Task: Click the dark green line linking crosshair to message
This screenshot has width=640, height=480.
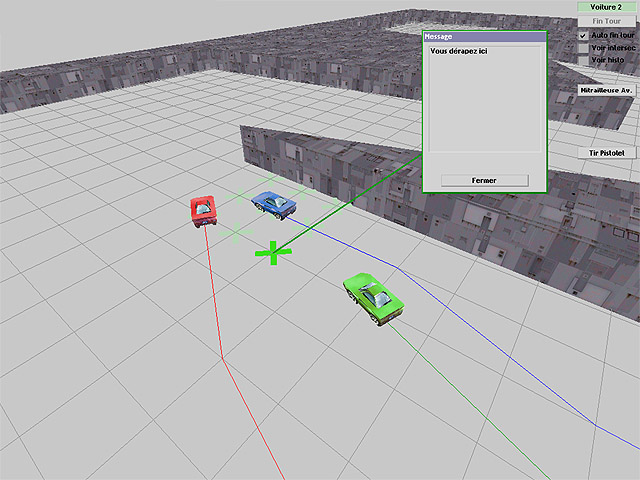Action: coord(340,208)
